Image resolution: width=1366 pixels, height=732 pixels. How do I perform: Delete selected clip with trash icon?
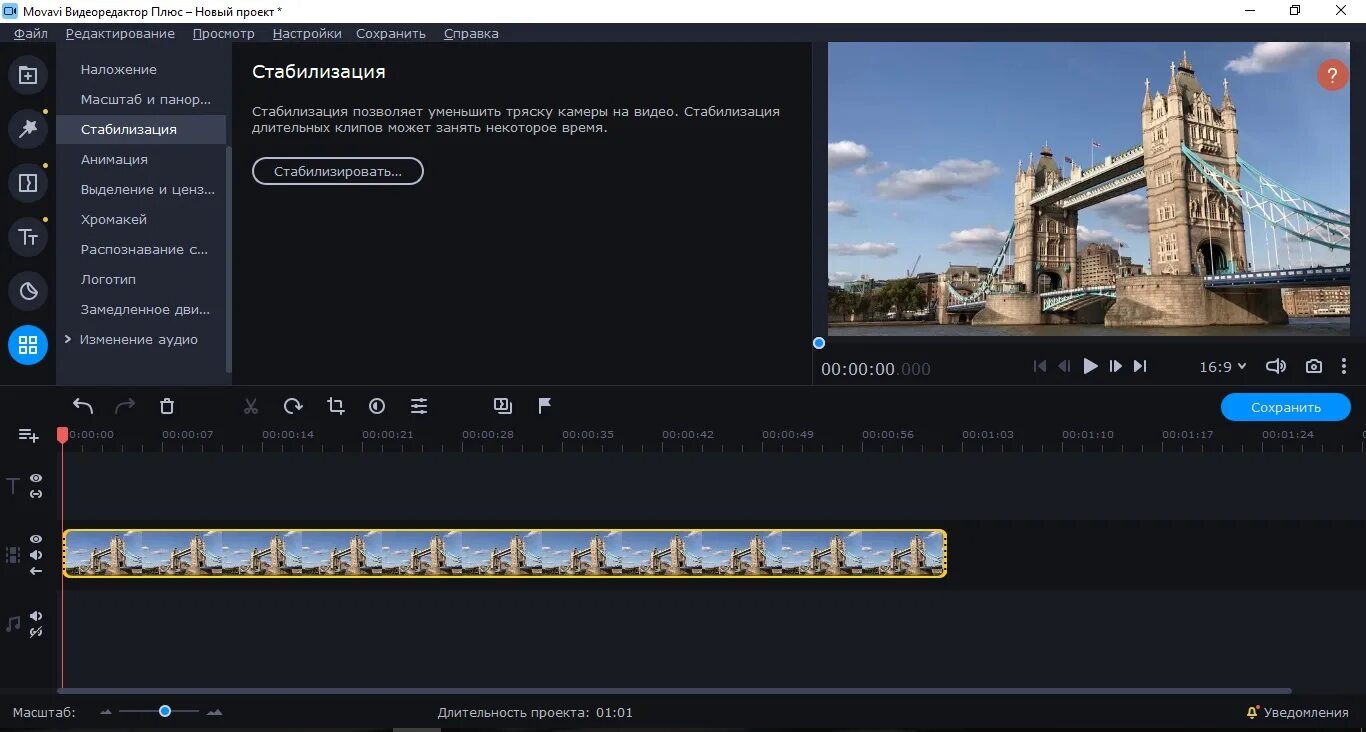tap(167, 406)
